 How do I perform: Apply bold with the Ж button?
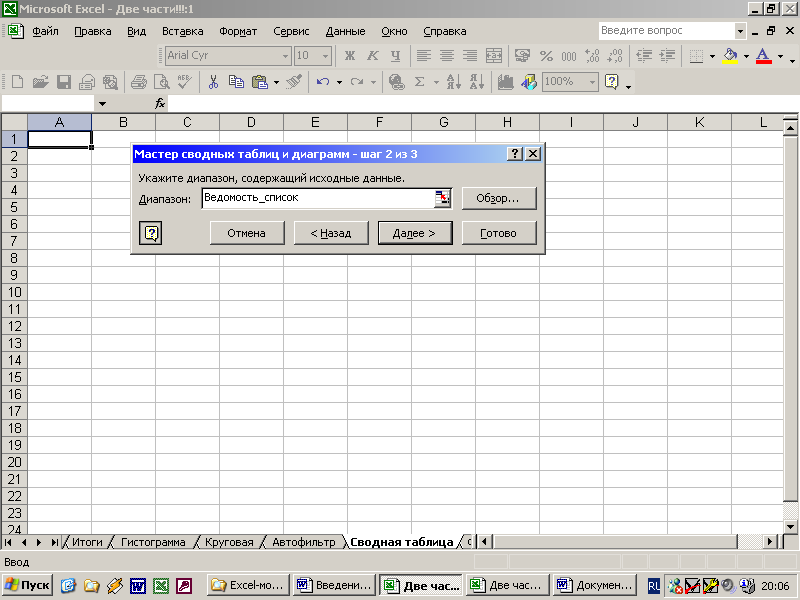[349, 56]
